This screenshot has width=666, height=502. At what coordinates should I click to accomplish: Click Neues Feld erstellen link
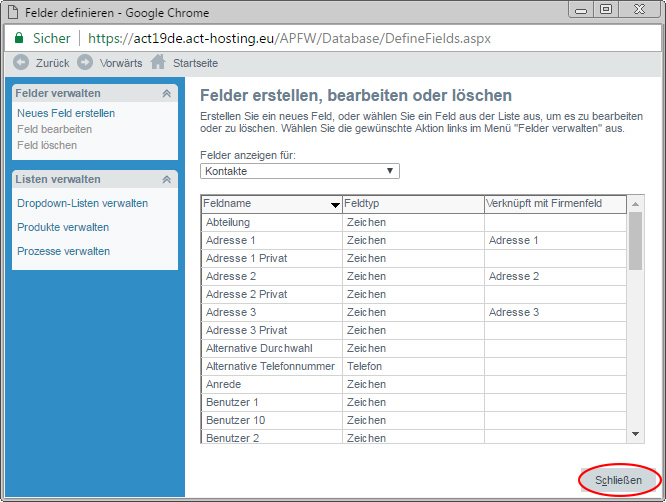point(66,113)
